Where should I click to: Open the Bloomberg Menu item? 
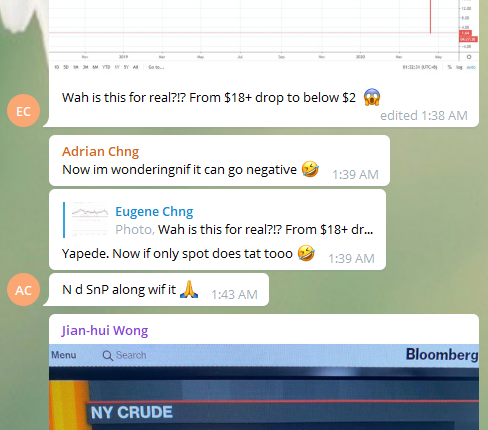coord(64,355)
